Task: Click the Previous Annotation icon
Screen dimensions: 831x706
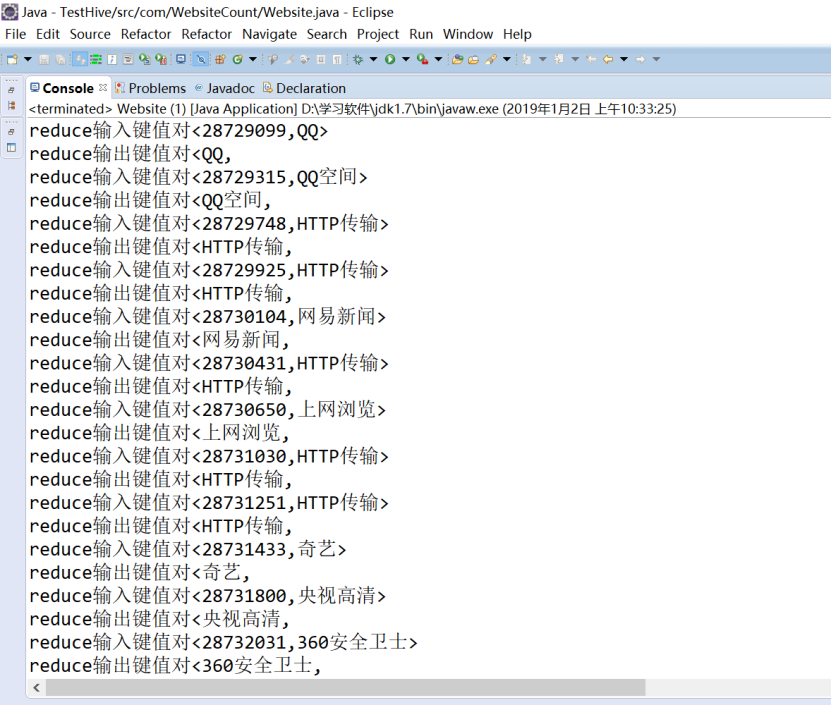Action: [559, 59]
